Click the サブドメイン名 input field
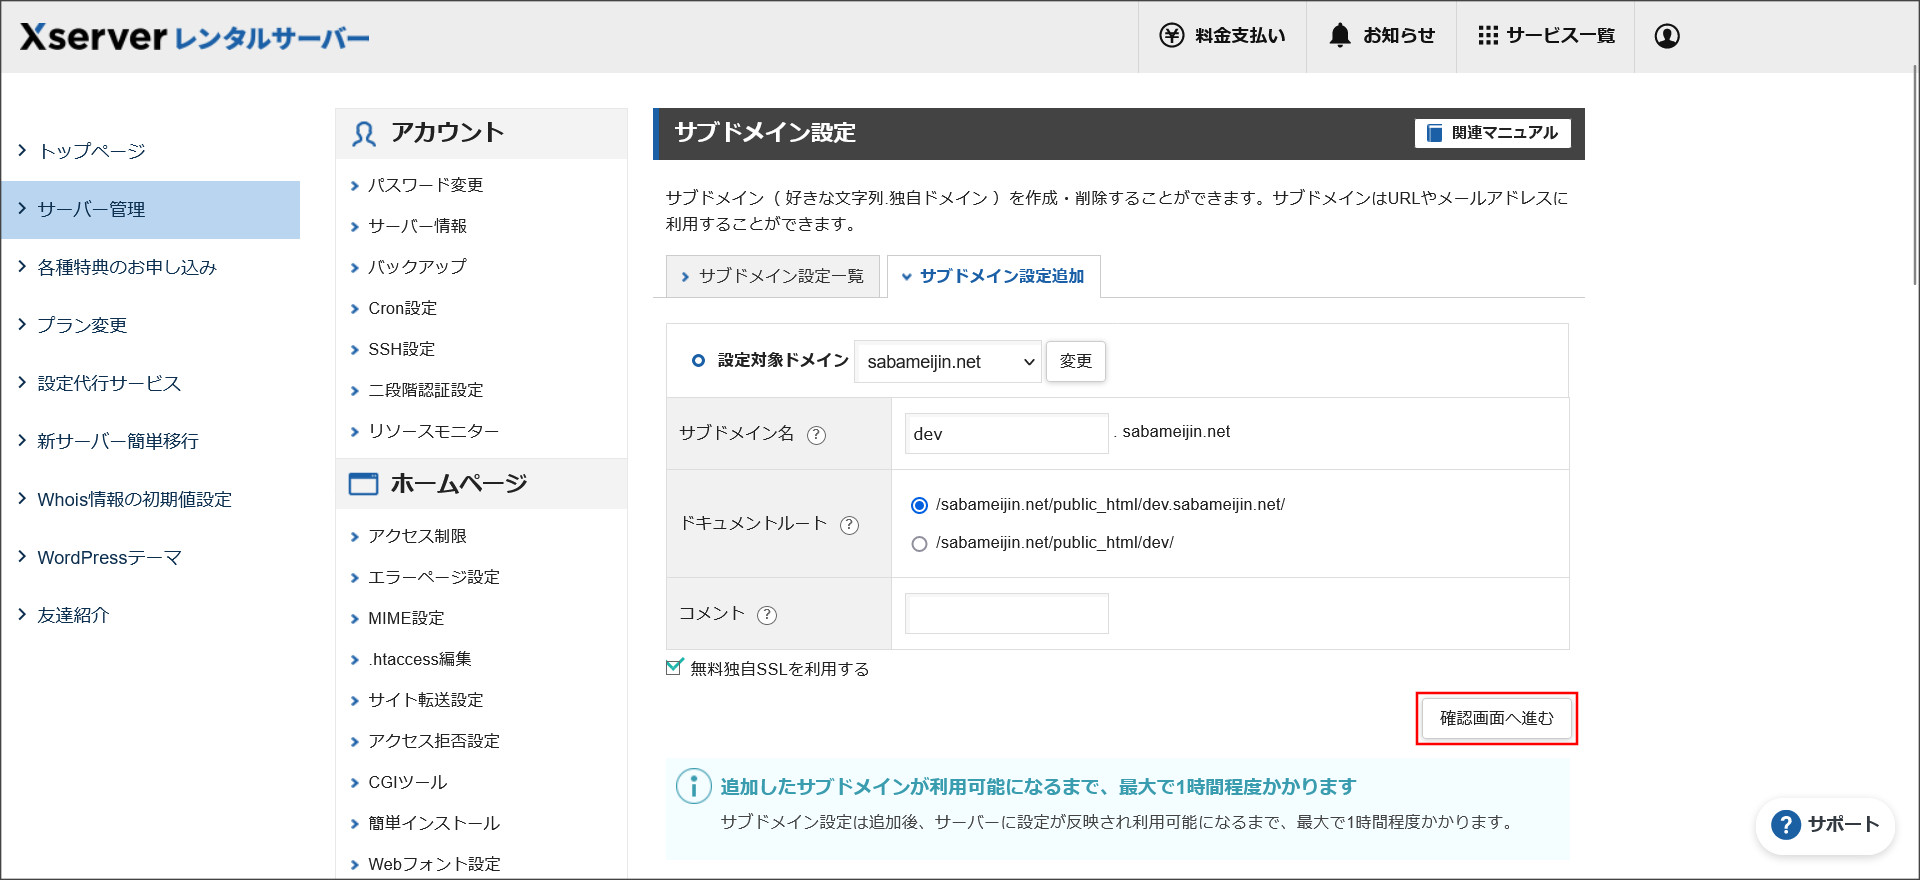The image size is (1920, 880). click(x=1006, y=434)
